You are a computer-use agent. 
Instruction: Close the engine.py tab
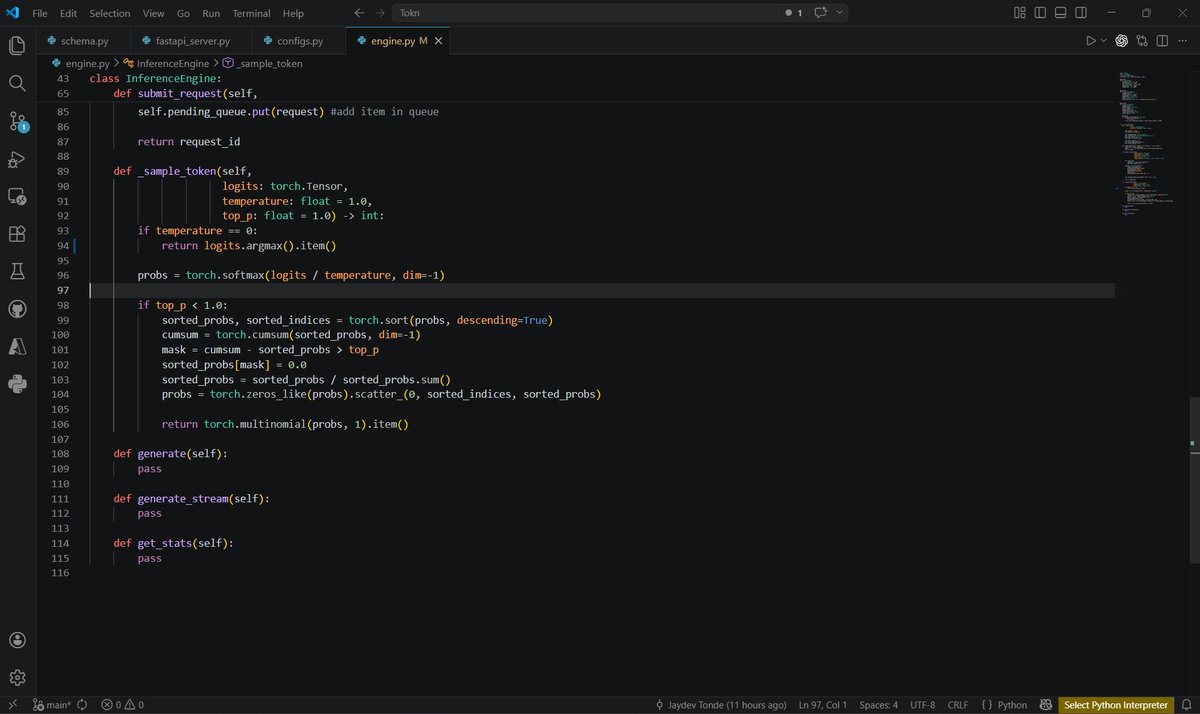(438, 41)
